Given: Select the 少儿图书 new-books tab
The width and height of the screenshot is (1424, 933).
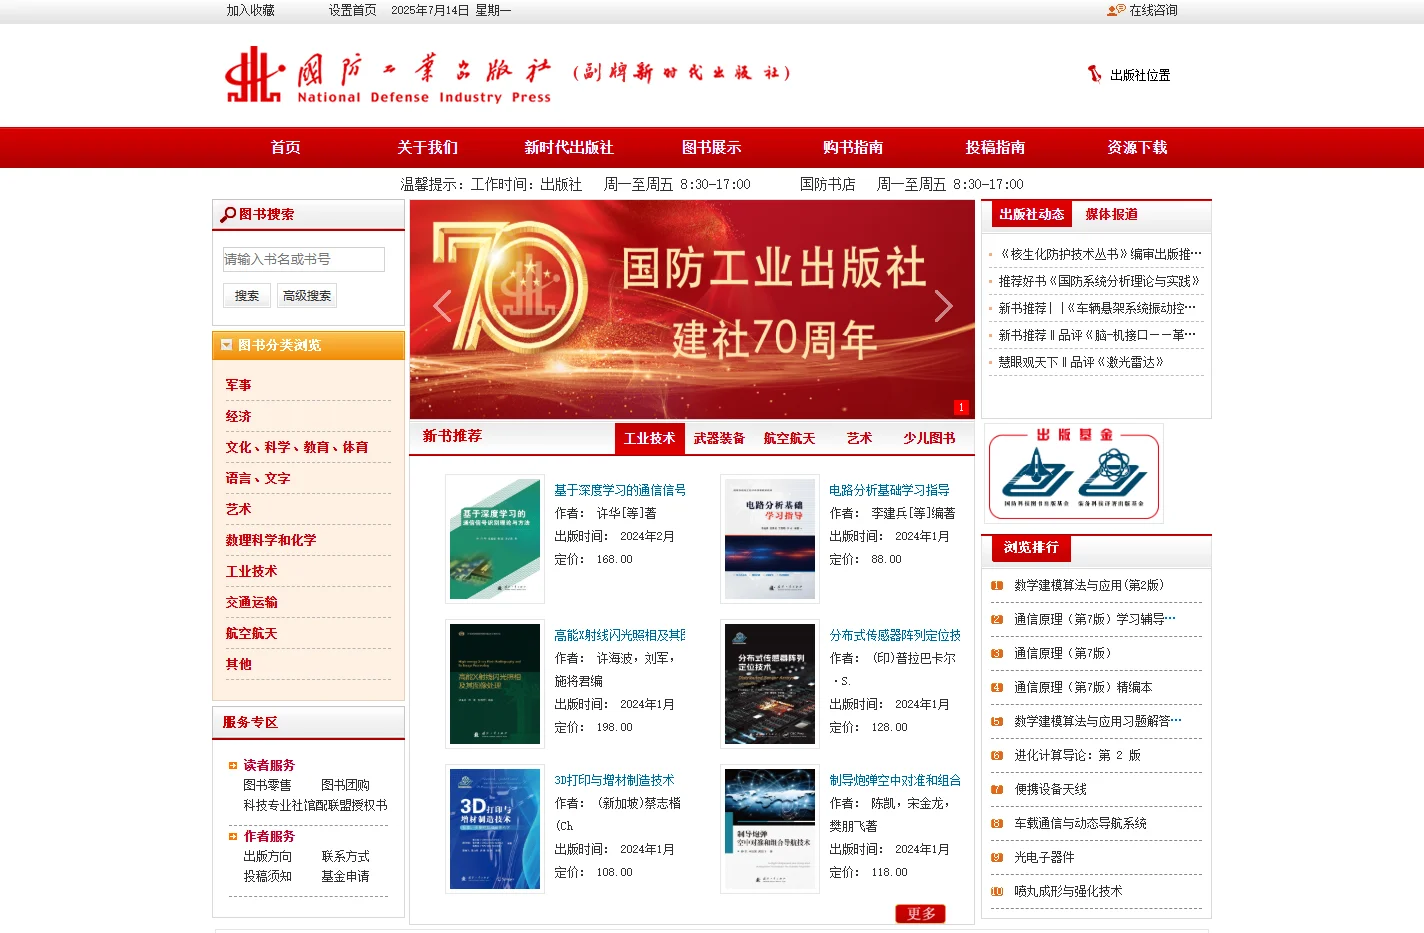Looking at the screenshot, I should pyautogui.click(x=929, y=438).
